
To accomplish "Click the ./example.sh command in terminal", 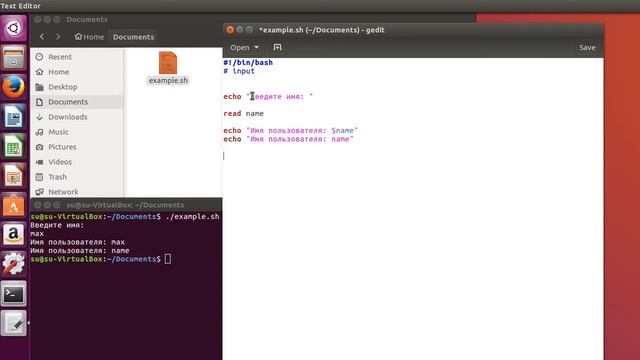I will 192,217.
